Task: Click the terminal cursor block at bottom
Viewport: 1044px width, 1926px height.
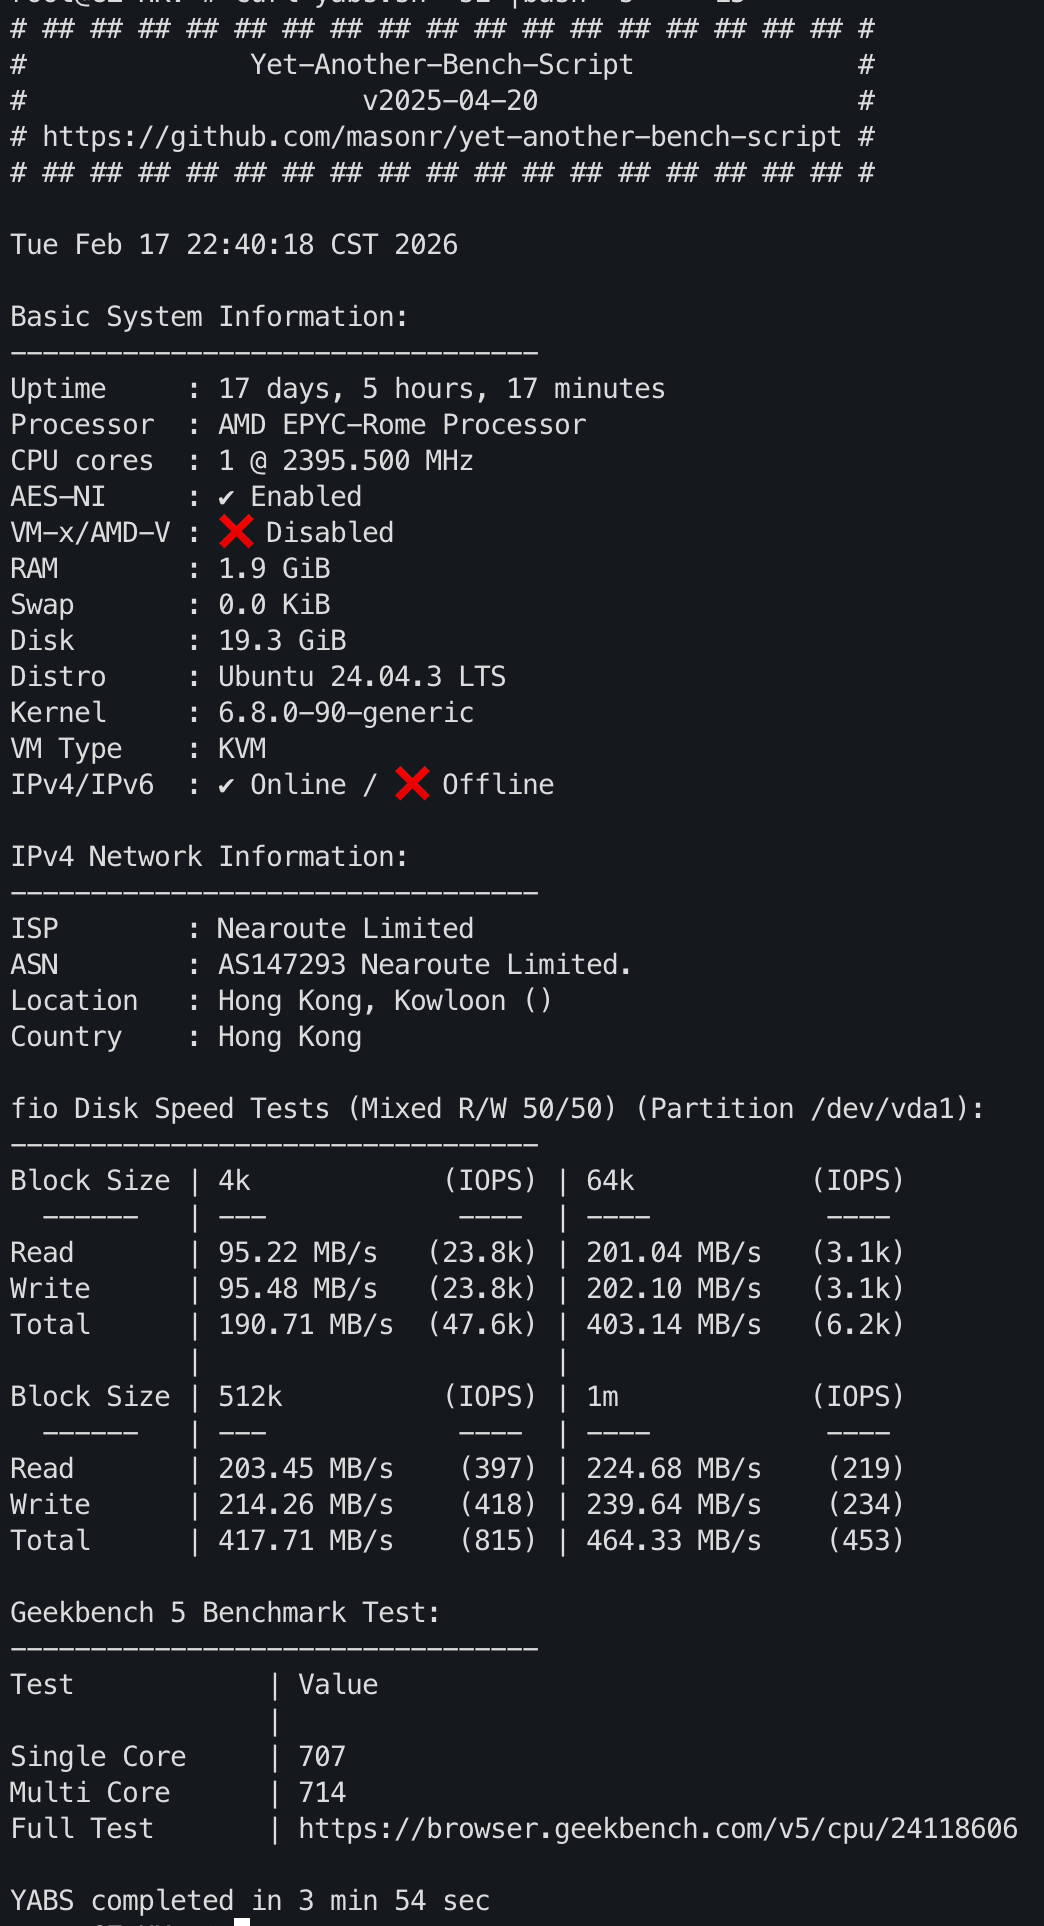Action: tap(242, 1921)
